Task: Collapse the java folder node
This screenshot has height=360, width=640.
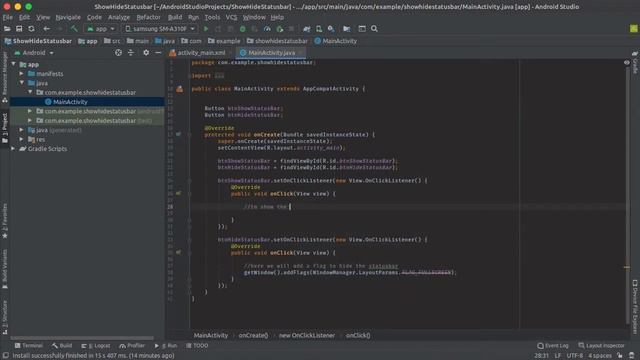Action: click(x=21, y=83)
